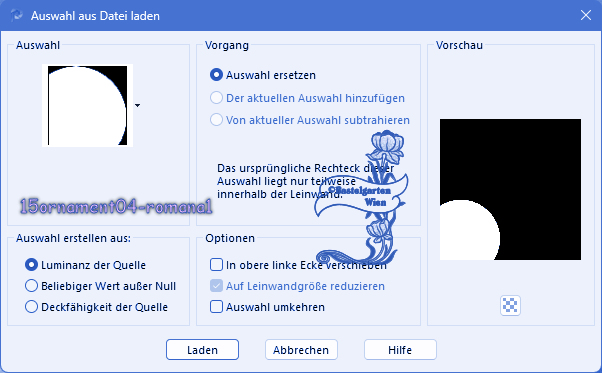602x373 pixels.
Task: Click the Optionen group label
Action: (x=230, y=238)
